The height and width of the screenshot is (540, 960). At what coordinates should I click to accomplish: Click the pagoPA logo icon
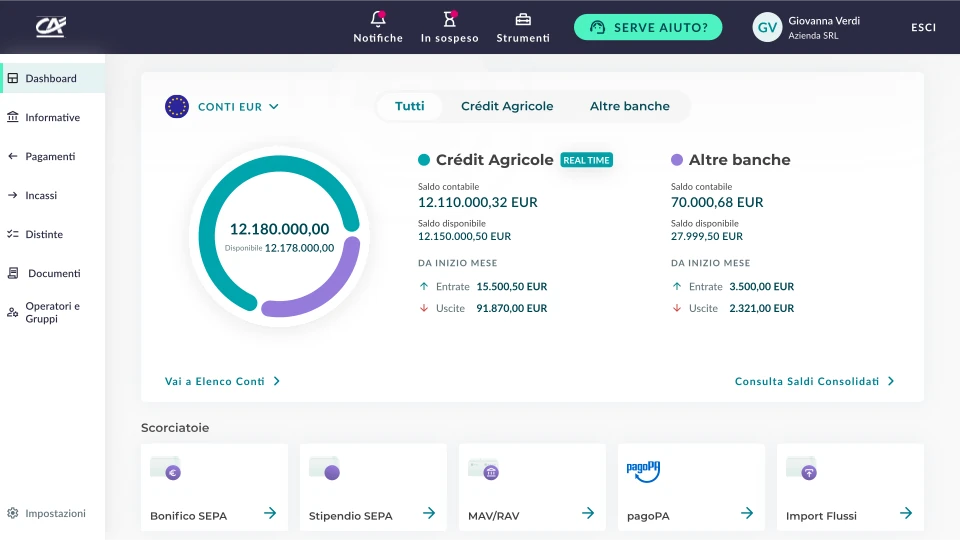(x=643, y=471)
